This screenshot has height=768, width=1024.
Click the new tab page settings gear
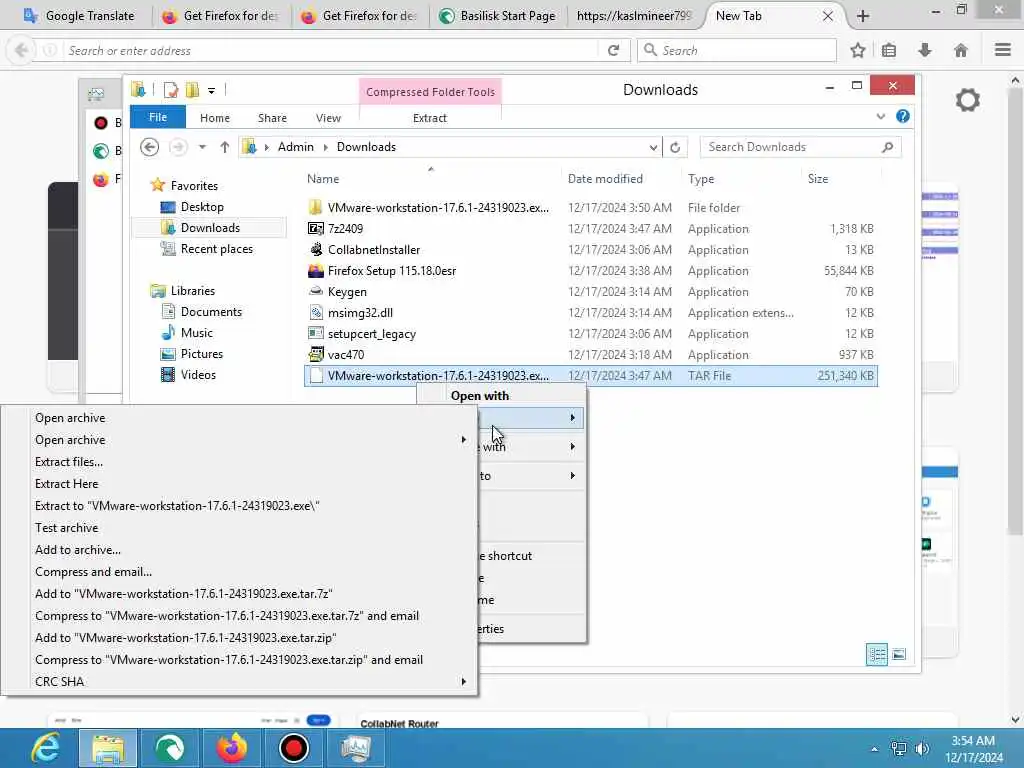967,100
